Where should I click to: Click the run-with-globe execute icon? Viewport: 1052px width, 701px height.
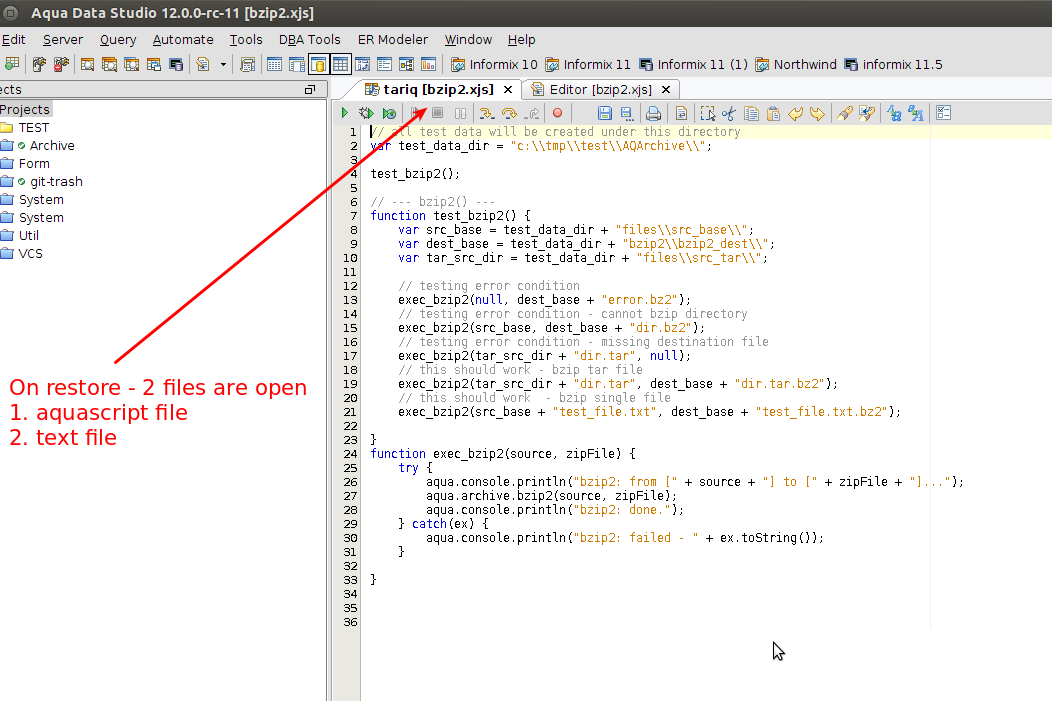[389, 113]
